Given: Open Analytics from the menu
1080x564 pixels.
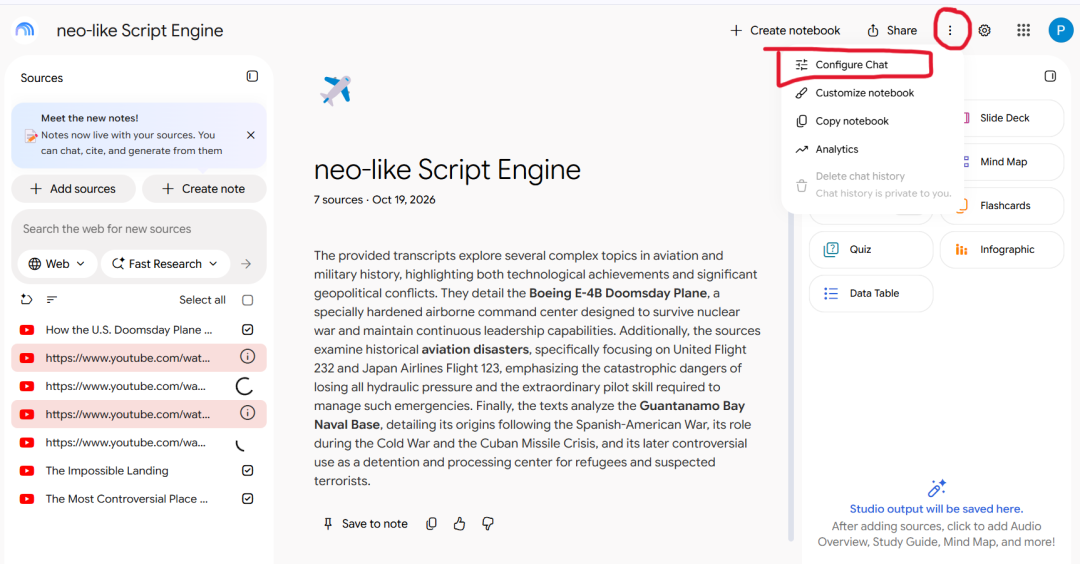Looking at the screenshot, I should tap(836, 149).
